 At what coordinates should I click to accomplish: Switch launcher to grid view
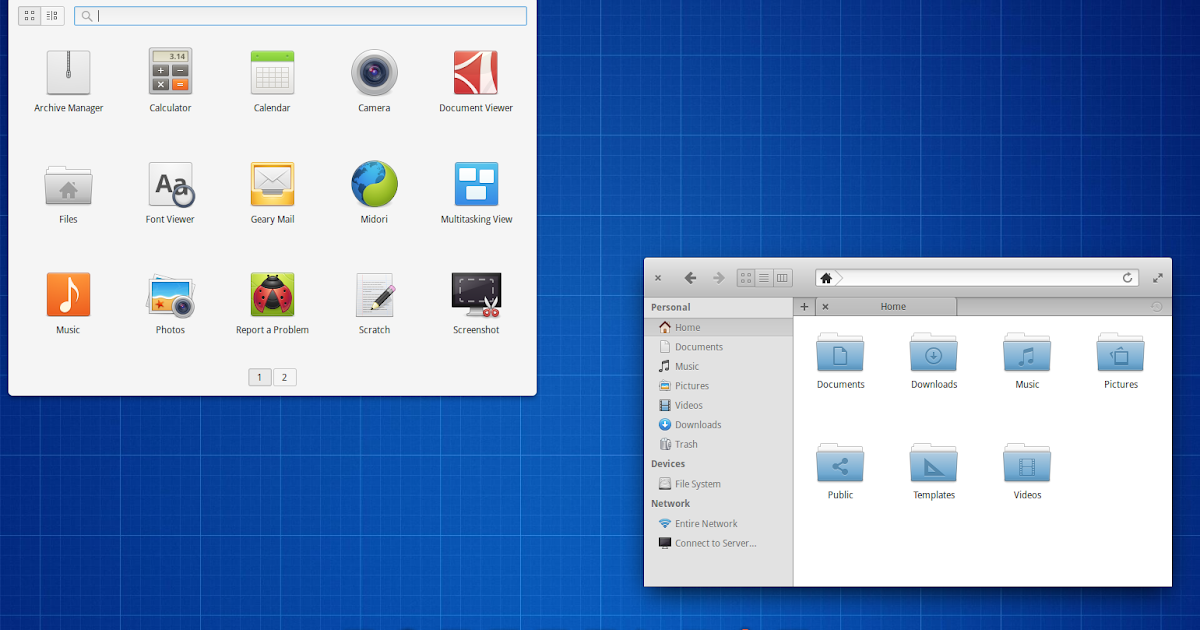click(30, 16)
